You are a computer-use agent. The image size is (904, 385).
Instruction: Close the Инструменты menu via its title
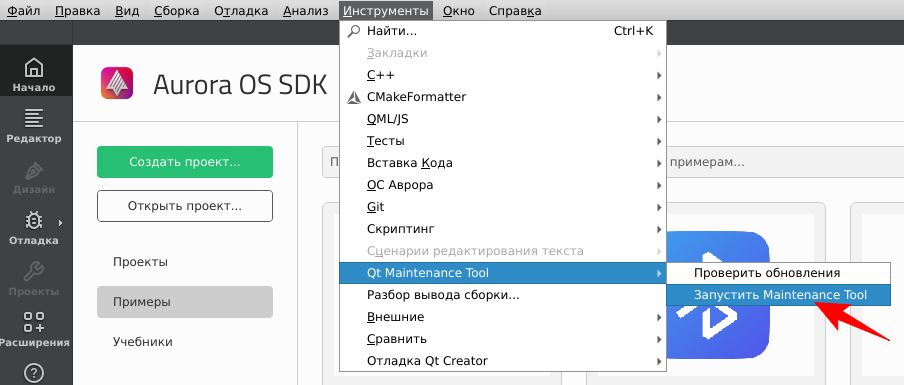[x=386, y=11]
